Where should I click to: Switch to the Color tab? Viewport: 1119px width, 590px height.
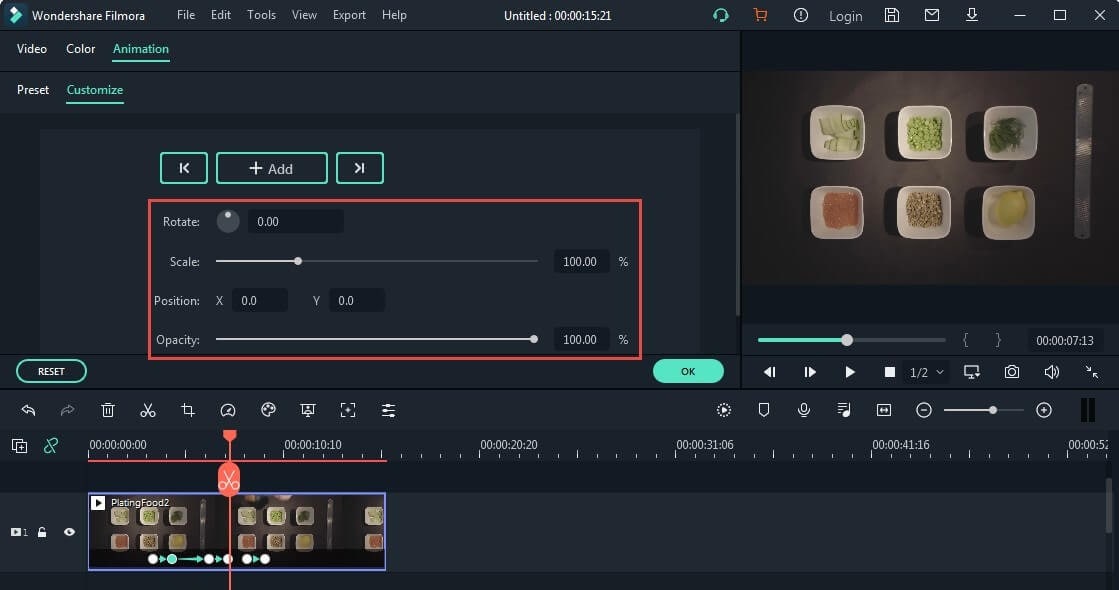click(81, 49)
